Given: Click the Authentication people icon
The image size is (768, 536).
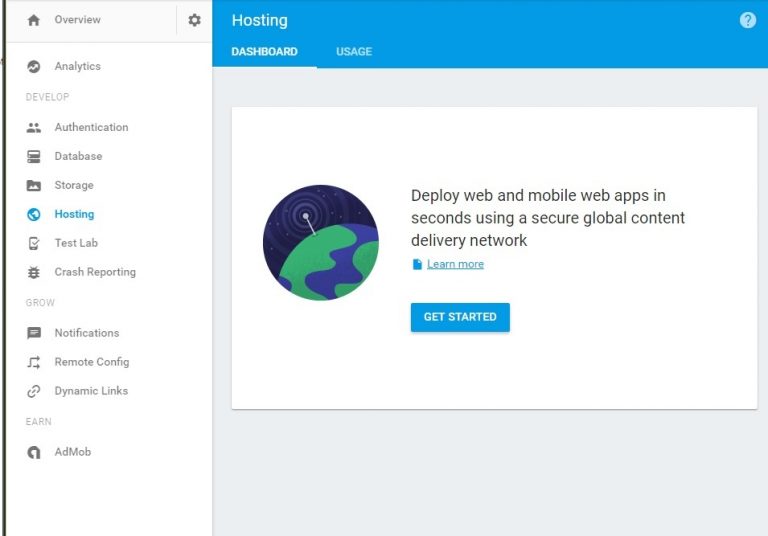Looking at the screenshot, I should (x=34, y=128).
